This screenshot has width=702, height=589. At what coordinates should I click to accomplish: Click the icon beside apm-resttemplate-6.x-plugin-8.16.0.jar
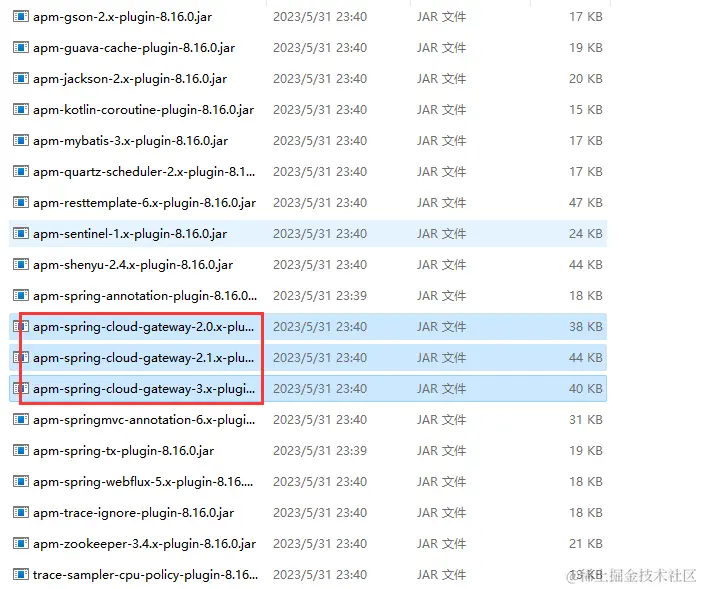click(21, 202)
